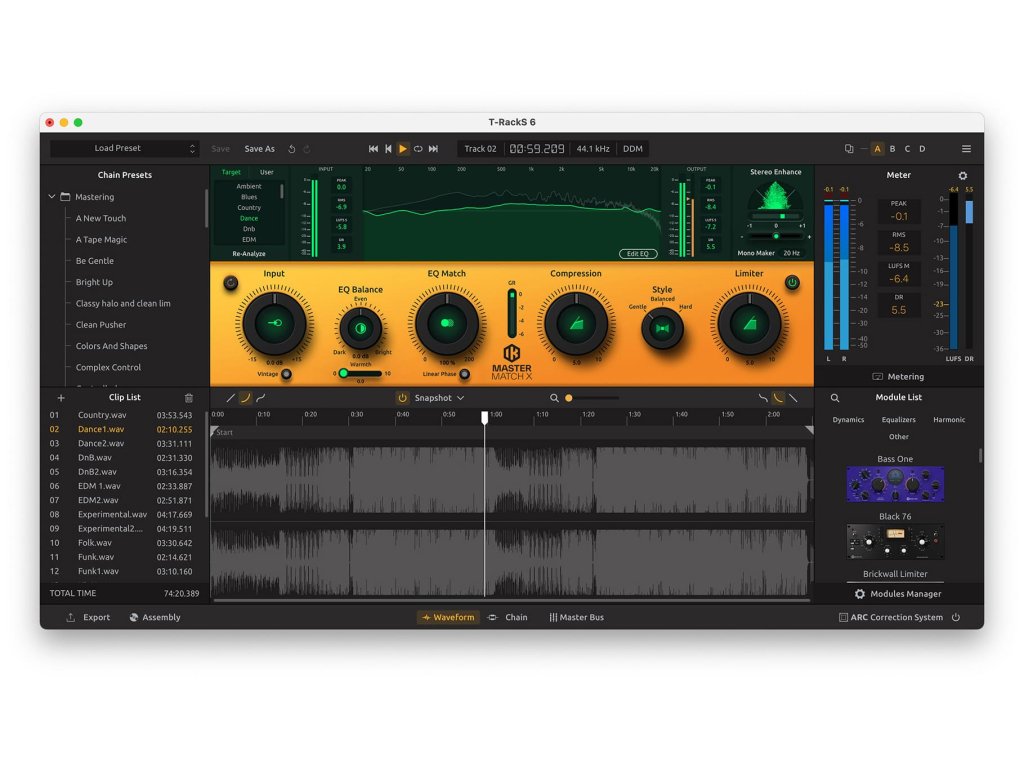Click the orange Play button
Image resolution: width=1024 pixels, height=768 pixels.
[403, 149]
